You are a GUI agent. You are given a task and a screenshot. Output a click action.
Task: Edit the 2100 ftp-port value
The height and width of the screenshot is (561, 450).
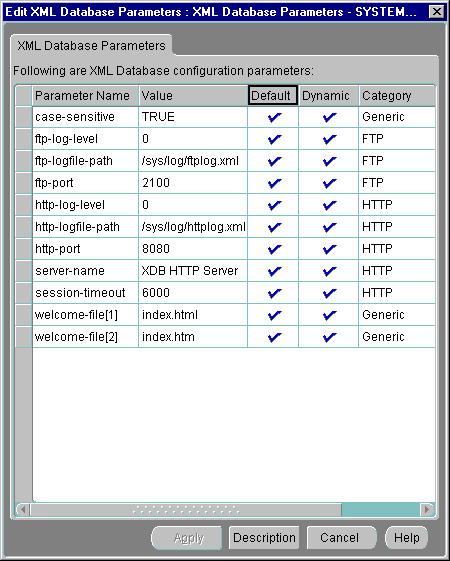[193, 183]
